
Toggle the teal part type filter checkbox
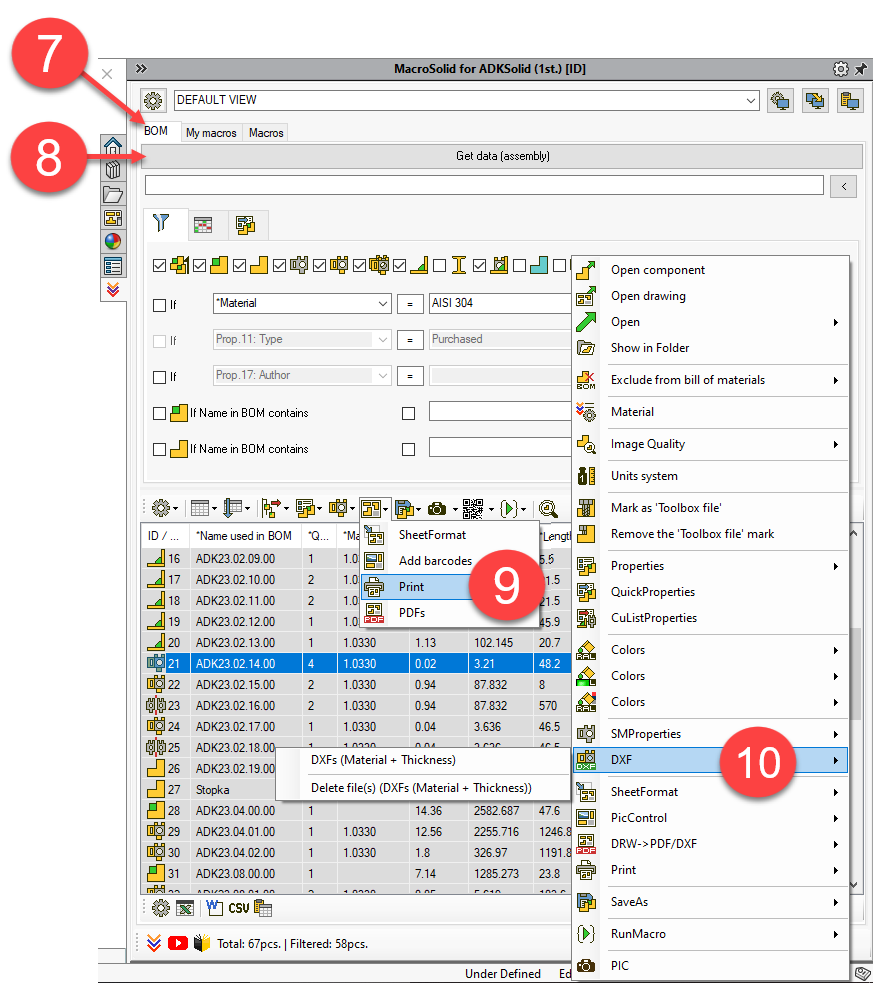coord(519,266)
